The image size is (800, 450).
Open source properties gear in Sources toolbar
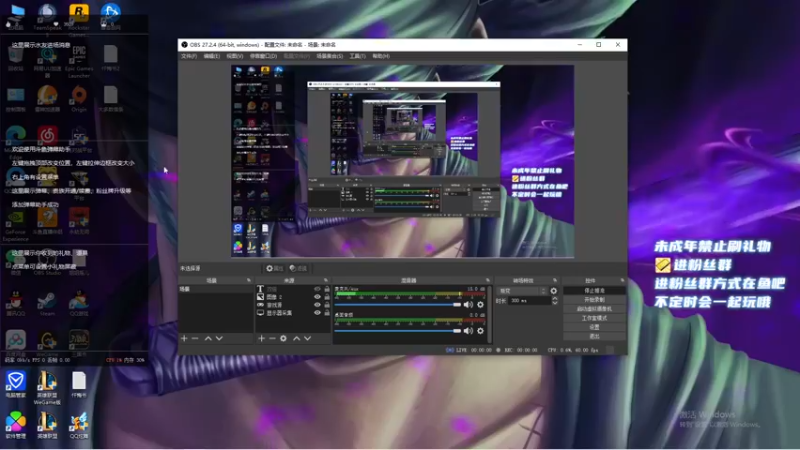283,338
